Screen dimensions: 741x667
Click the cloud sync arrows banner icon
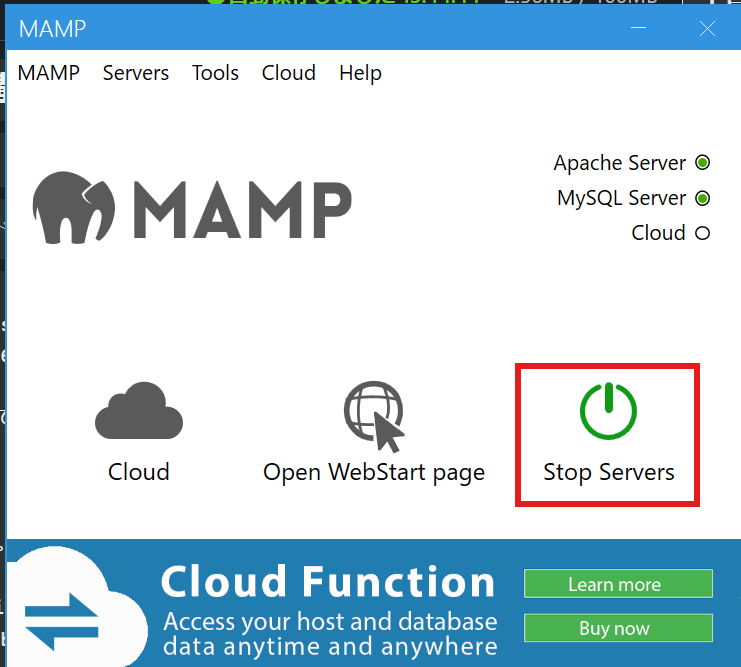click(61, 621)
